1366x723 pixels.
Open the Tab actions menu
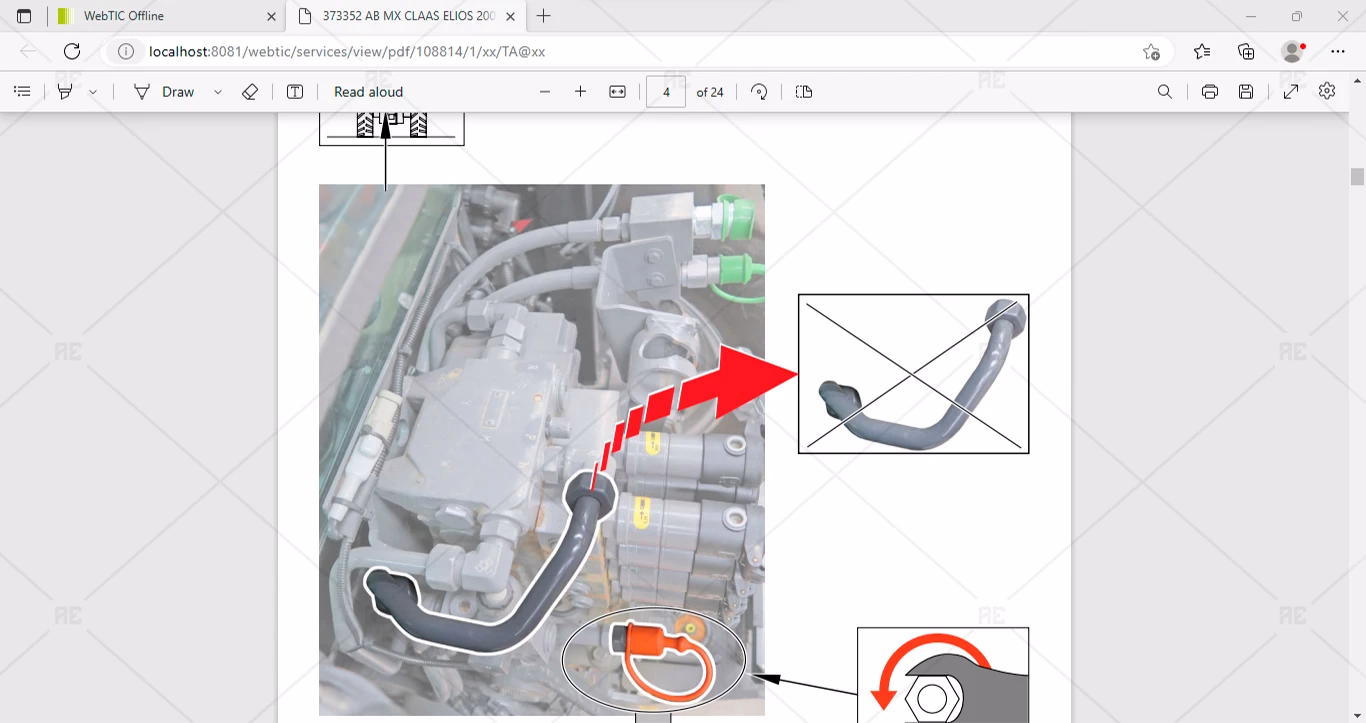point(24,16)
